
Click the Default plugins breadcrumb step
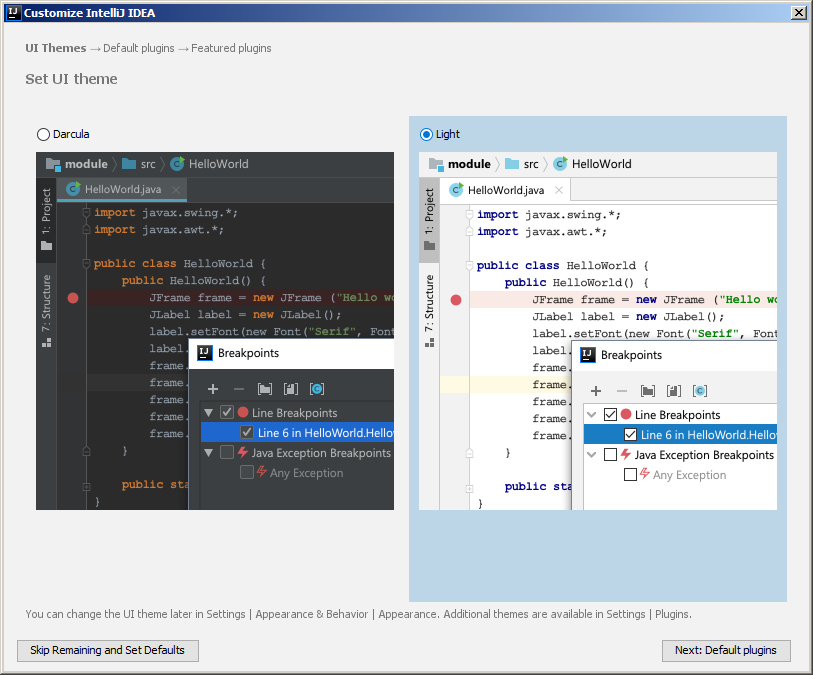[138, 48]
